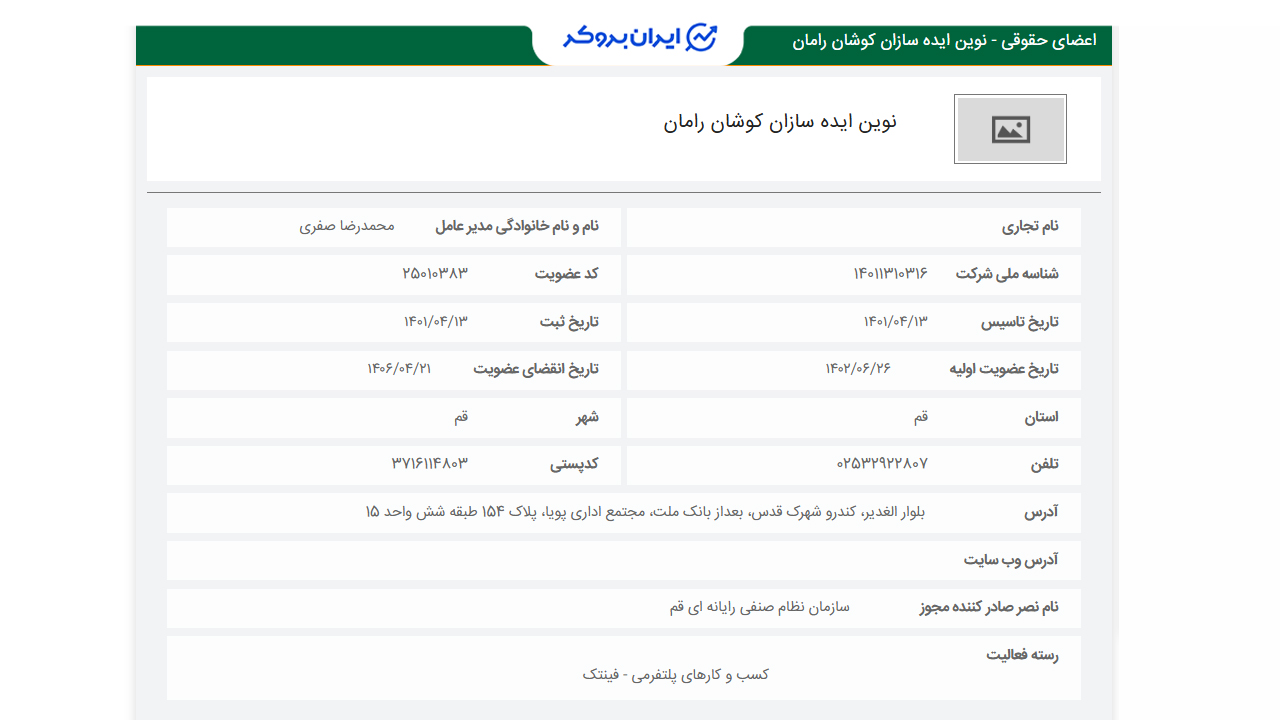
Task: Click the تاریخ تاسیس label
Action: point(1018,322)
